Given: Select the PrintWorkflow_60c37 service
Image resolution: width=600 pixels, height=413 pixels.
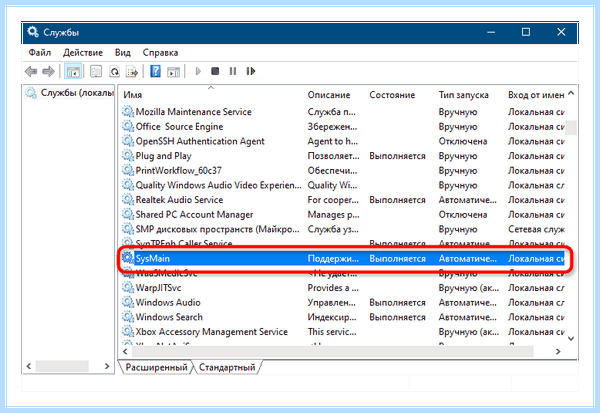Looking at the screenshot, I should pyautogui.click(x=343, y=170).
